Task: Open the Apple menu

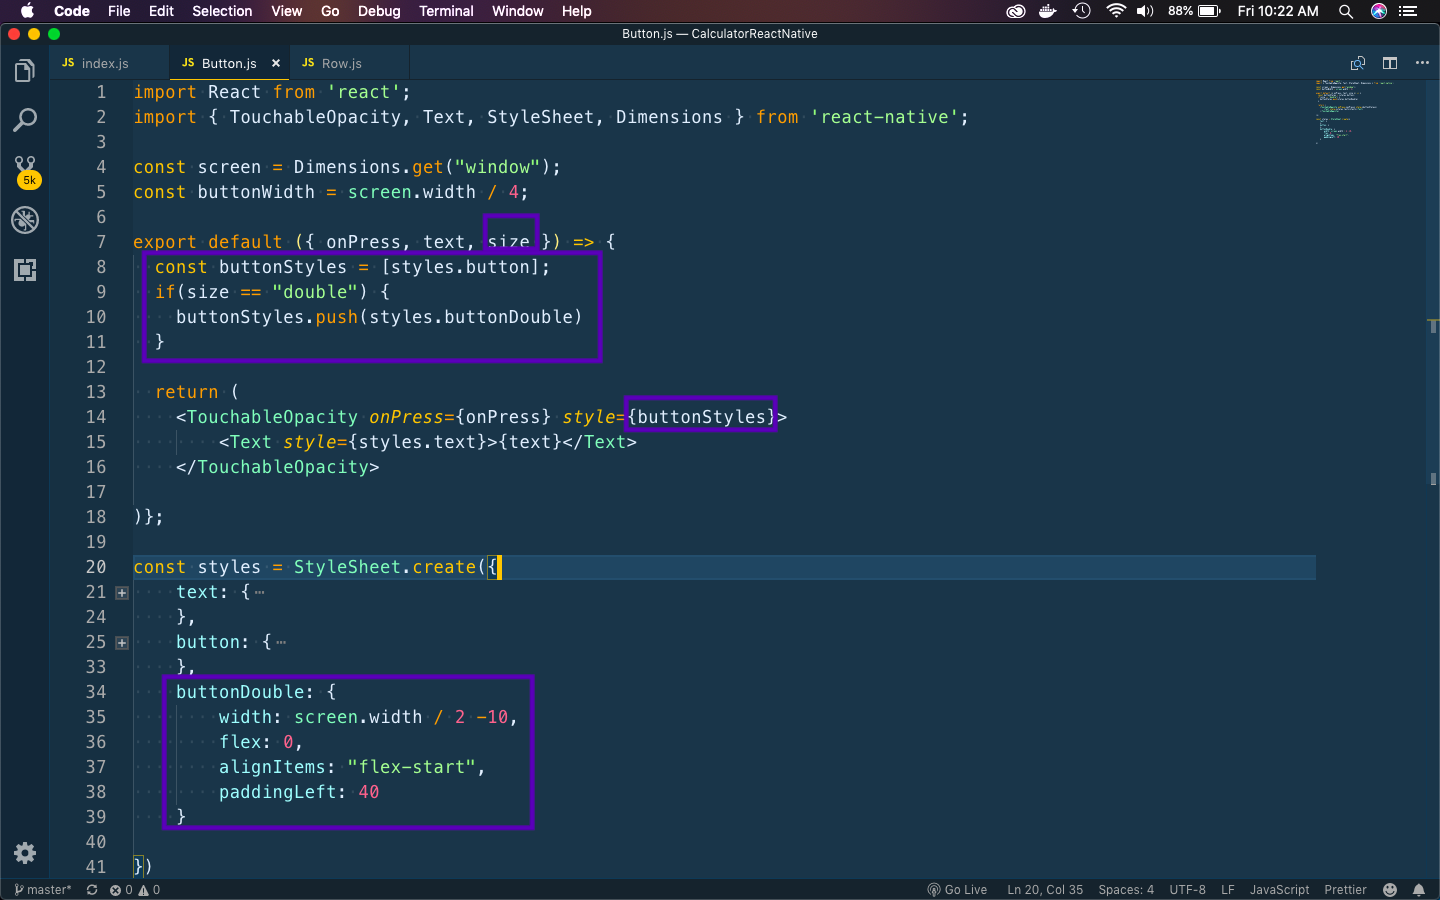Action: click(27, 11)
